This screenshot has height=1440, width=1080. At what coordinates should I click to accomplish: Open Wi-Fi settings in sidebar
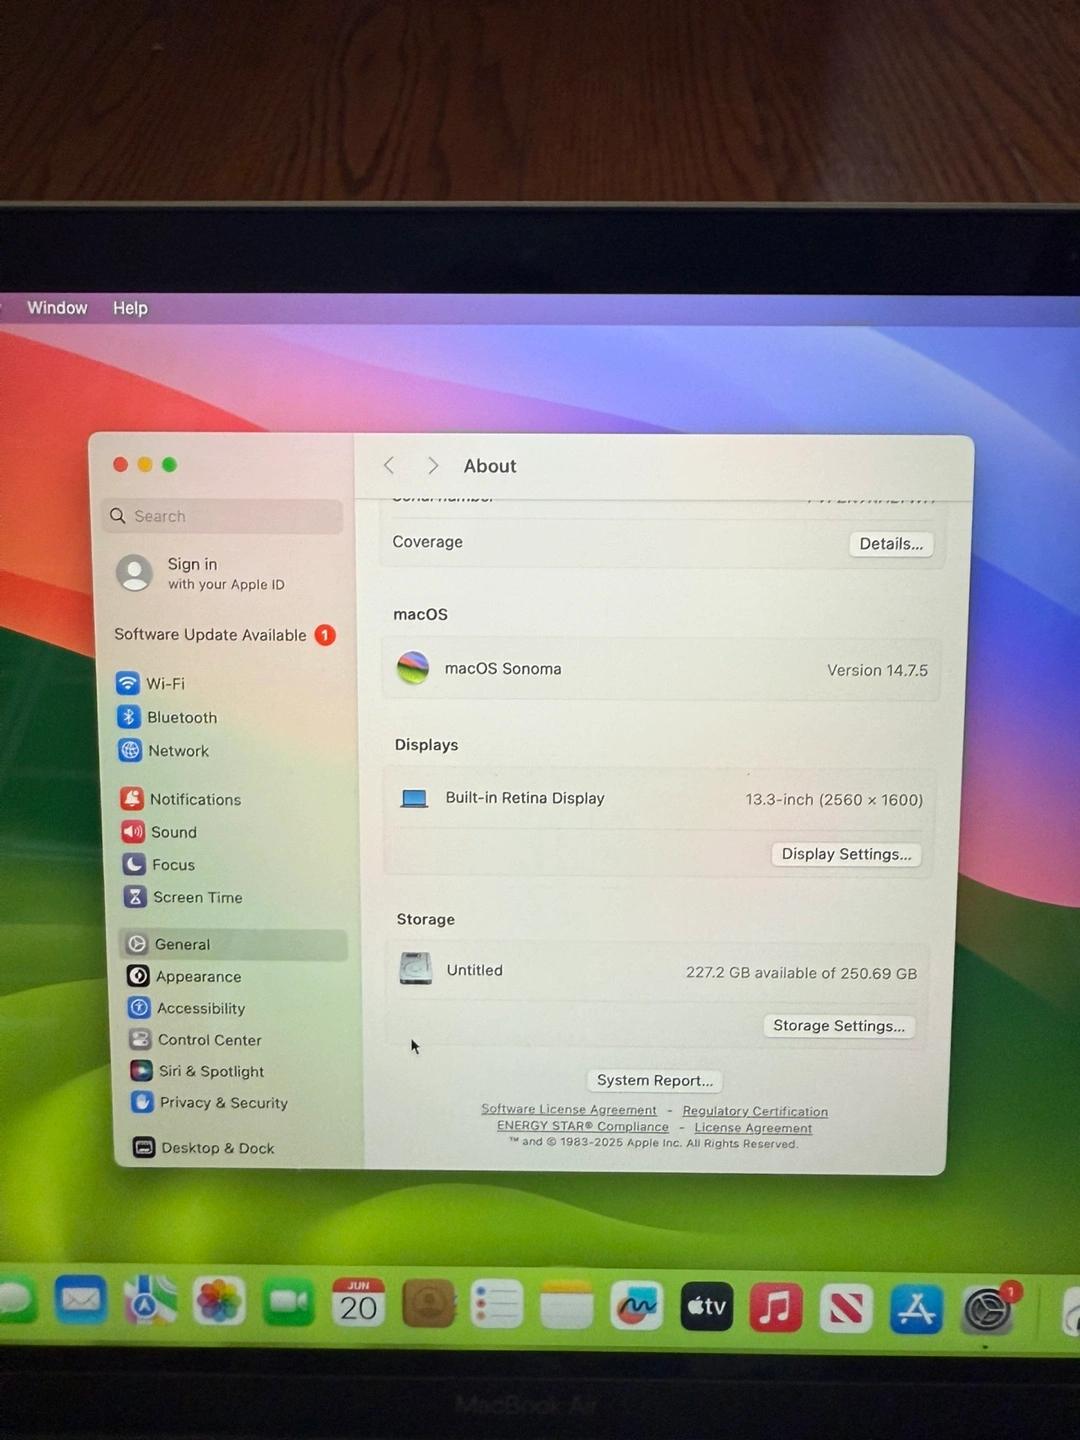(x=164, y=684)
